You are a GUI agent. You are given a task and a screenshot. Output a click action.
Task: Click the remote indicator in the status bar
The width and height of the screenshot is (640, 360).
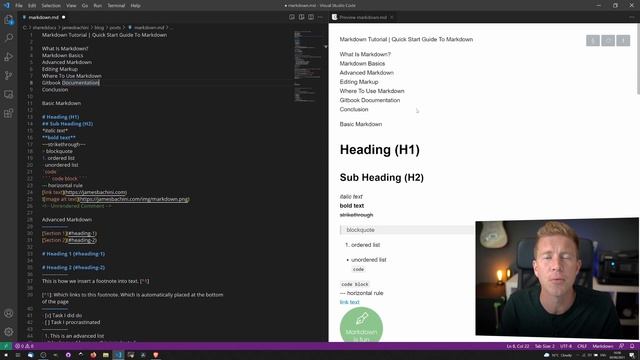(6, 346)
